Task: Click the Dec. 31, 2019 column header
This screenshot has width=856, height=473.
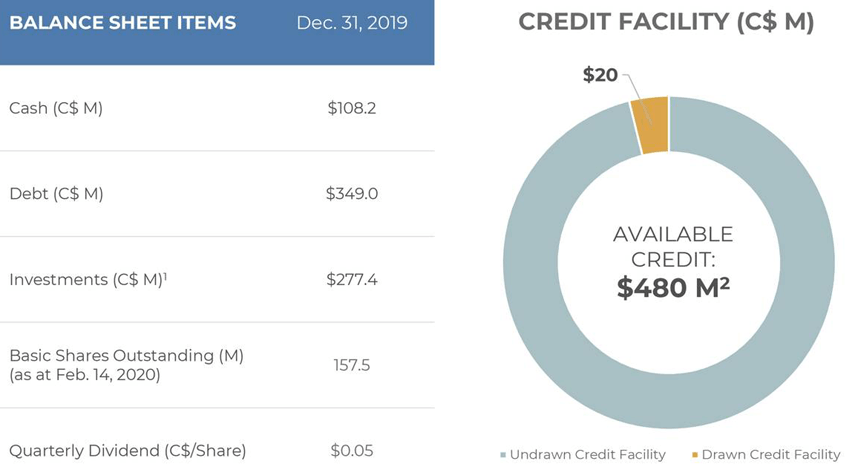Action: coord(352,23)
